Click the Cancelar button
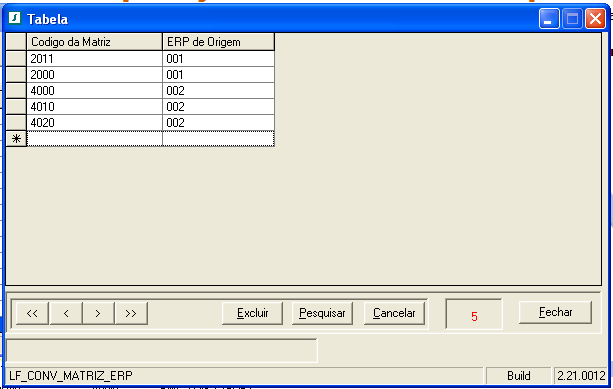The height and width of the screenshot is (389, 613). (394, 313)
